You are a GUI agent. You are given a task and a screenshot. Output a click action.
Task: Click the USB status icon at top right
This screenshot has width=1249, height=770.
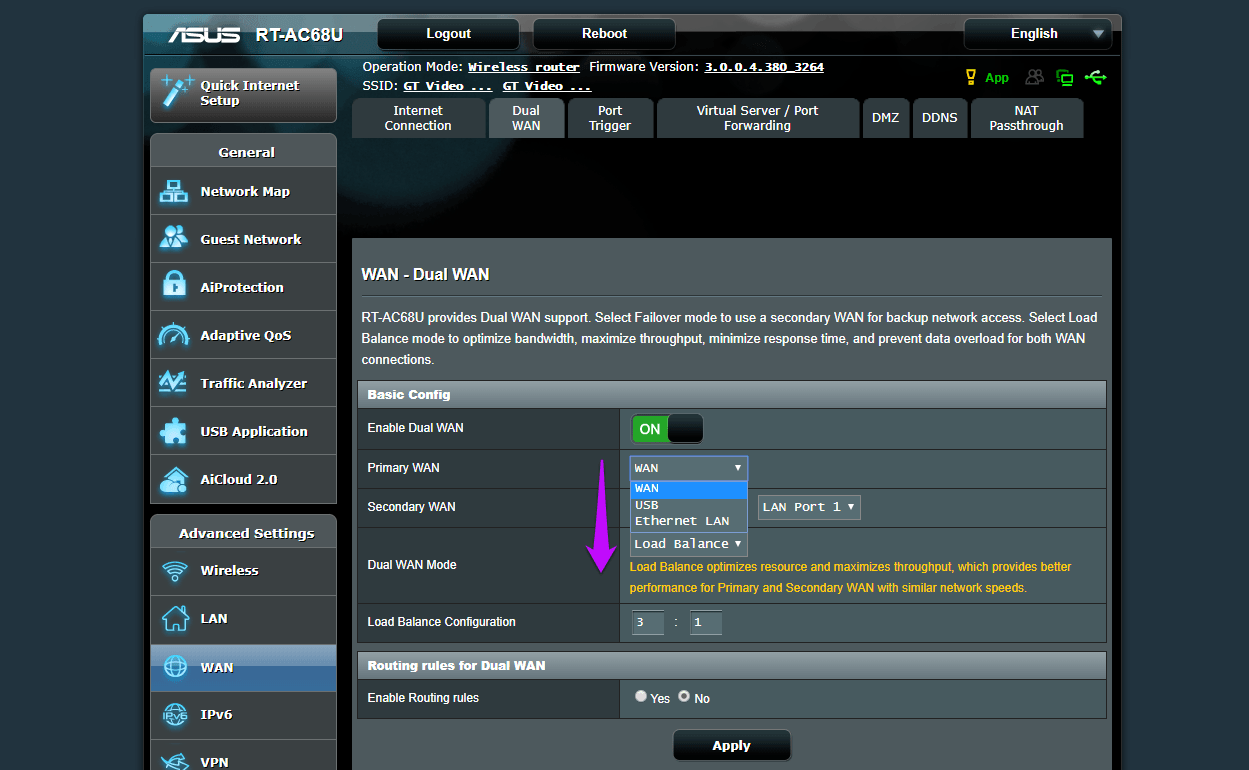[x=1096, y=77]
